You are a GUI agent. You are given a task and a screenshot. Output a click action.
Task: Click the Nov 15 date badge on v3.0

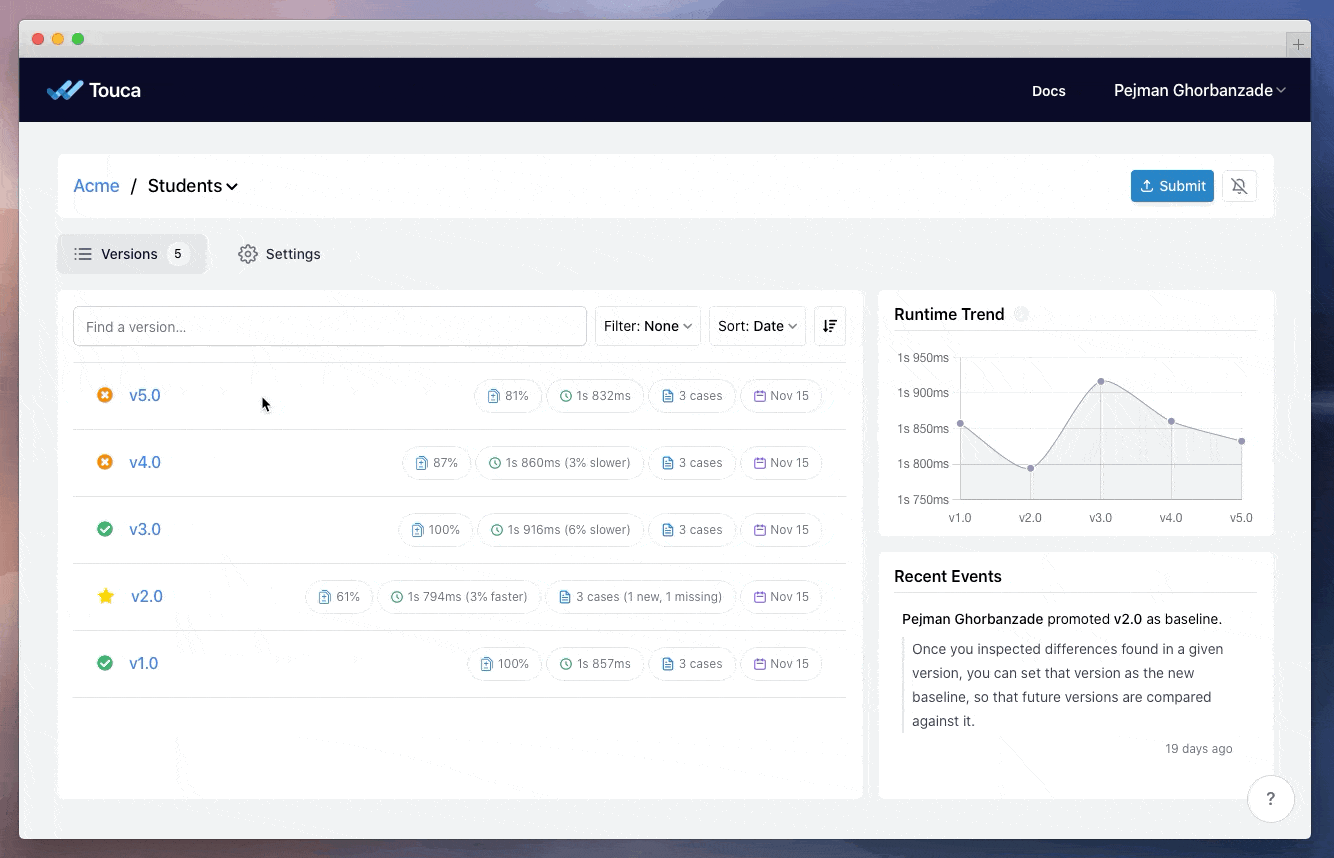781,530
